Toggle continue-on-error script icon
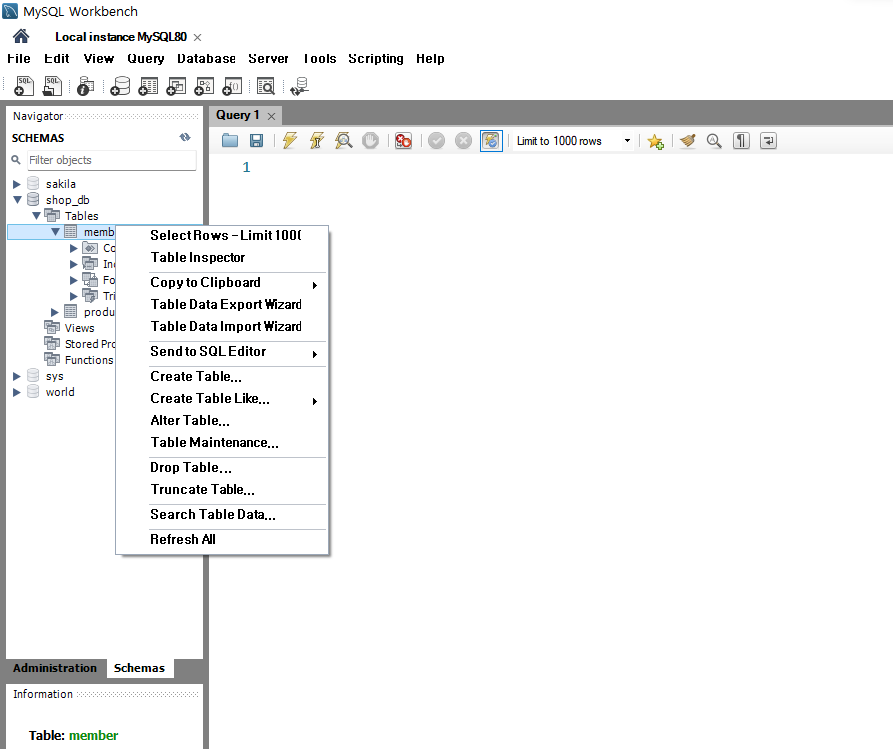Screen dimensions: 893x749 (x=403, y=141)
